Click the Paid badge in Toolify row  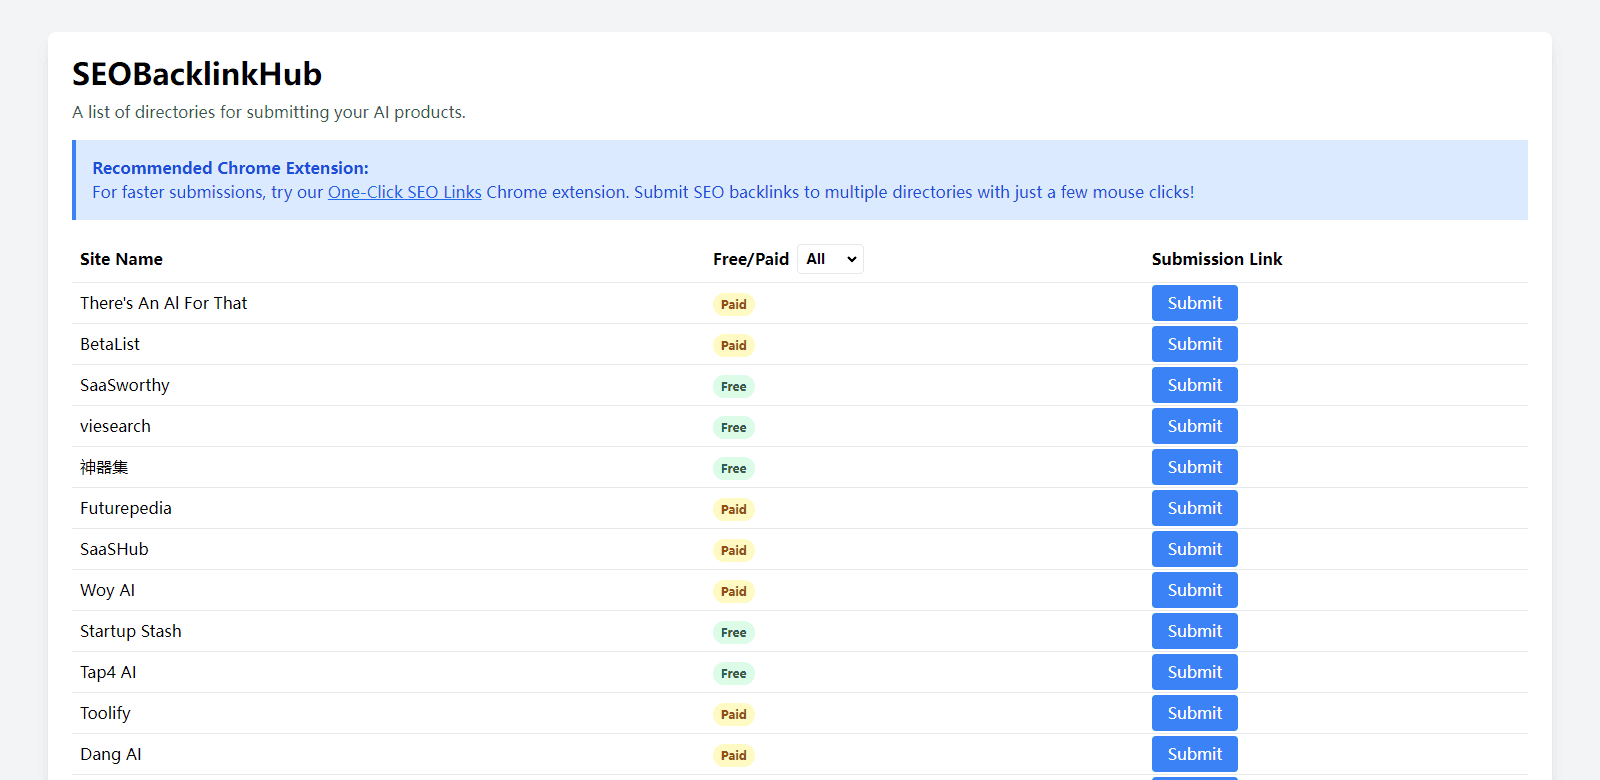pos(734,714)
